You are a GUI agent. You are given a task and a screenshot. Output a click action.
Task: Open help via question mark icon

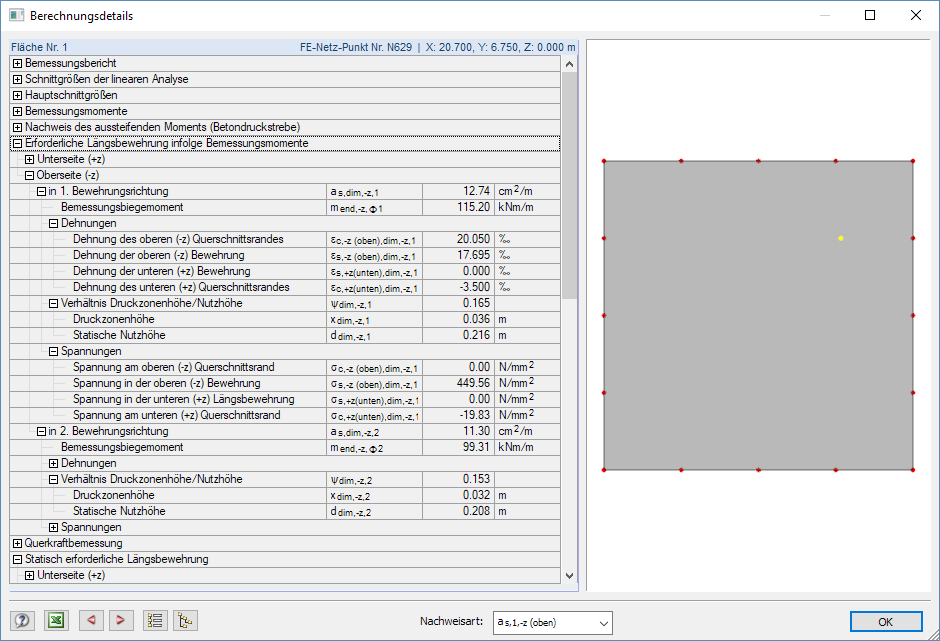pos(22,621)
